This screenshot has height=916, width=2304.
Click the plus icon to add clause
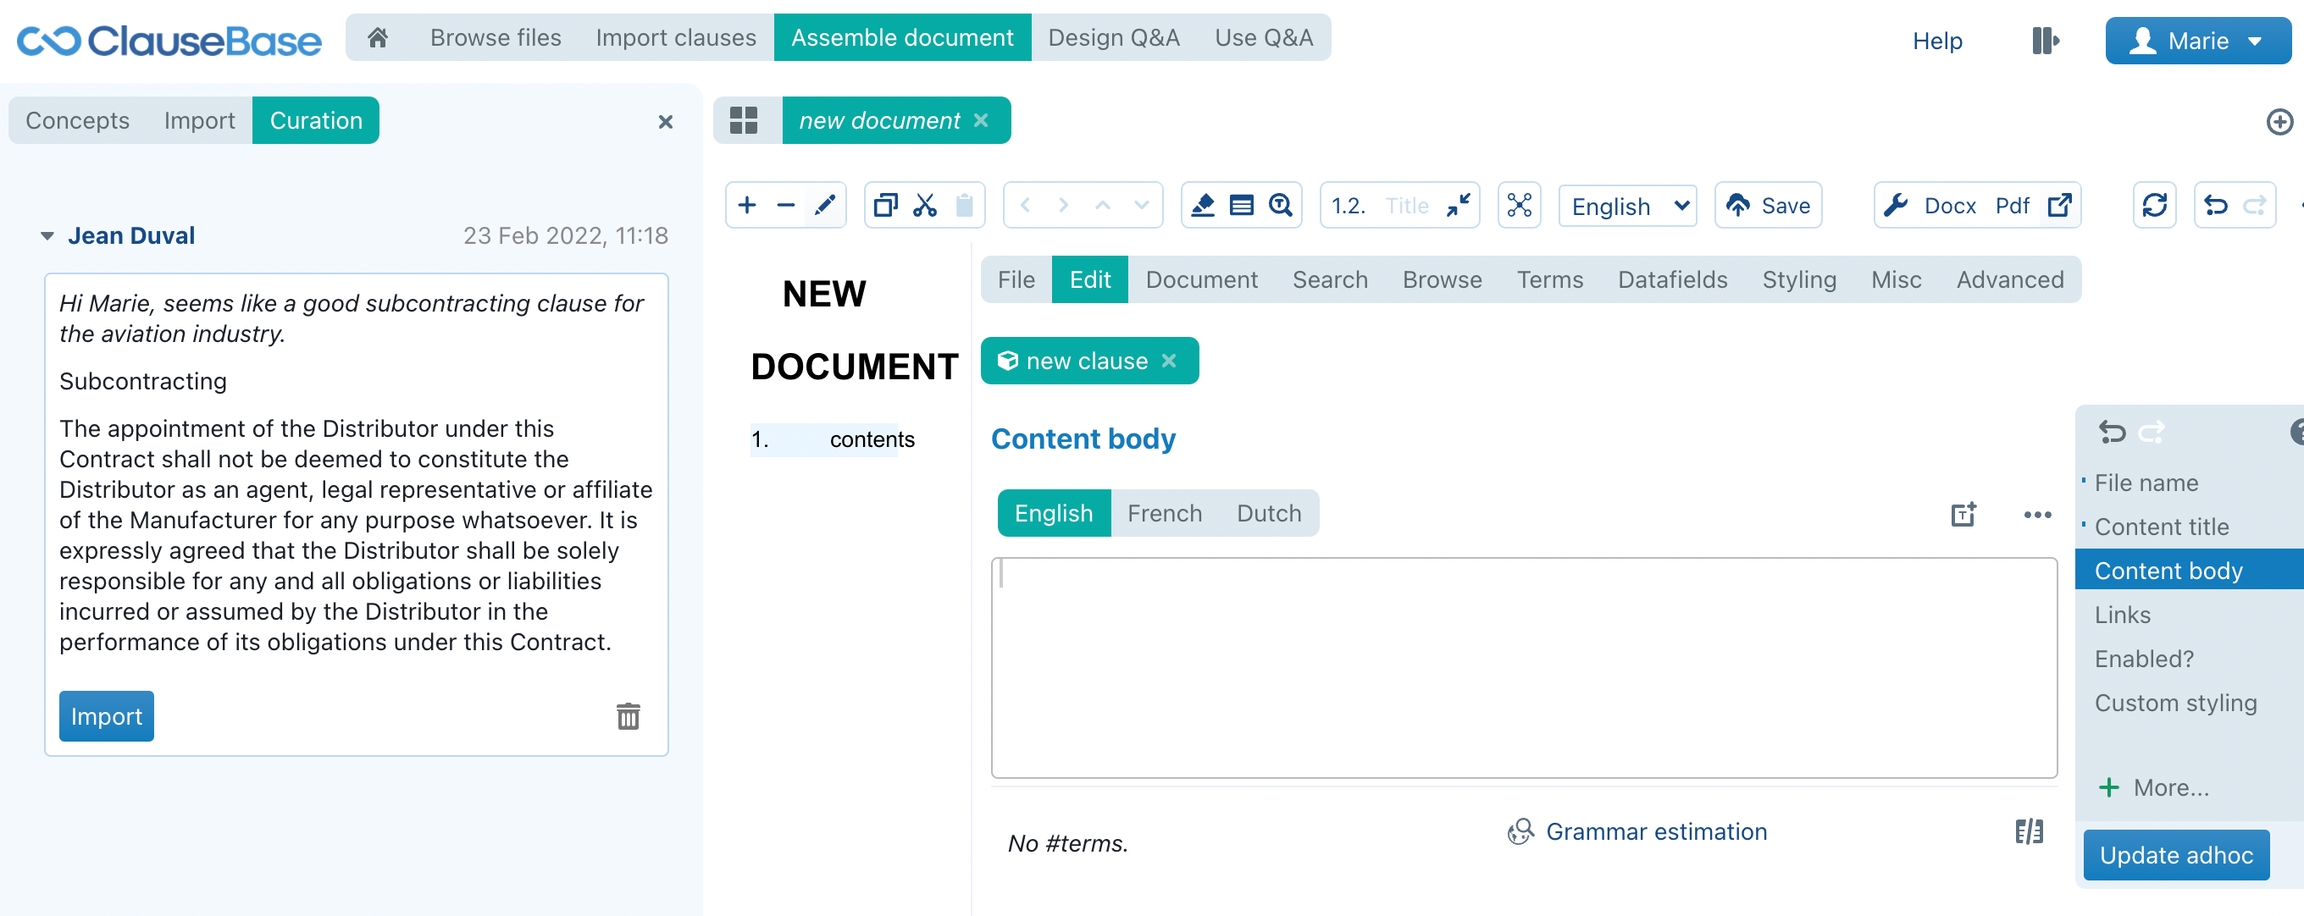(747, 206)
